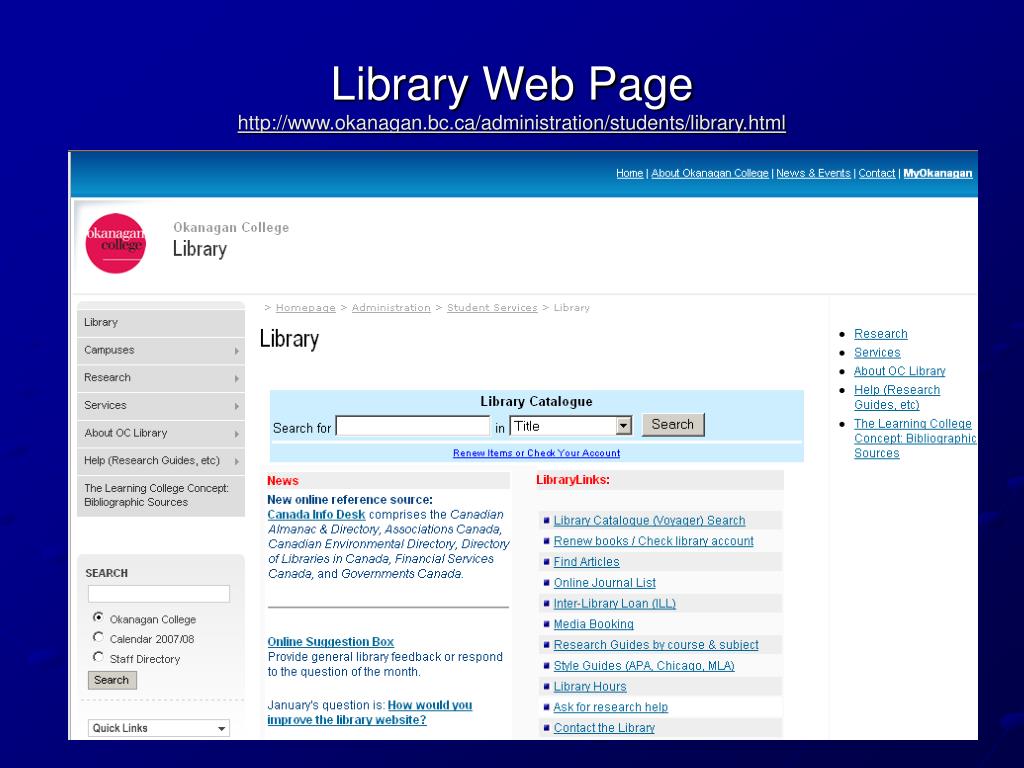Open the Homepage breadcrumb link
1024x768 pixels.
click(306, 308)
